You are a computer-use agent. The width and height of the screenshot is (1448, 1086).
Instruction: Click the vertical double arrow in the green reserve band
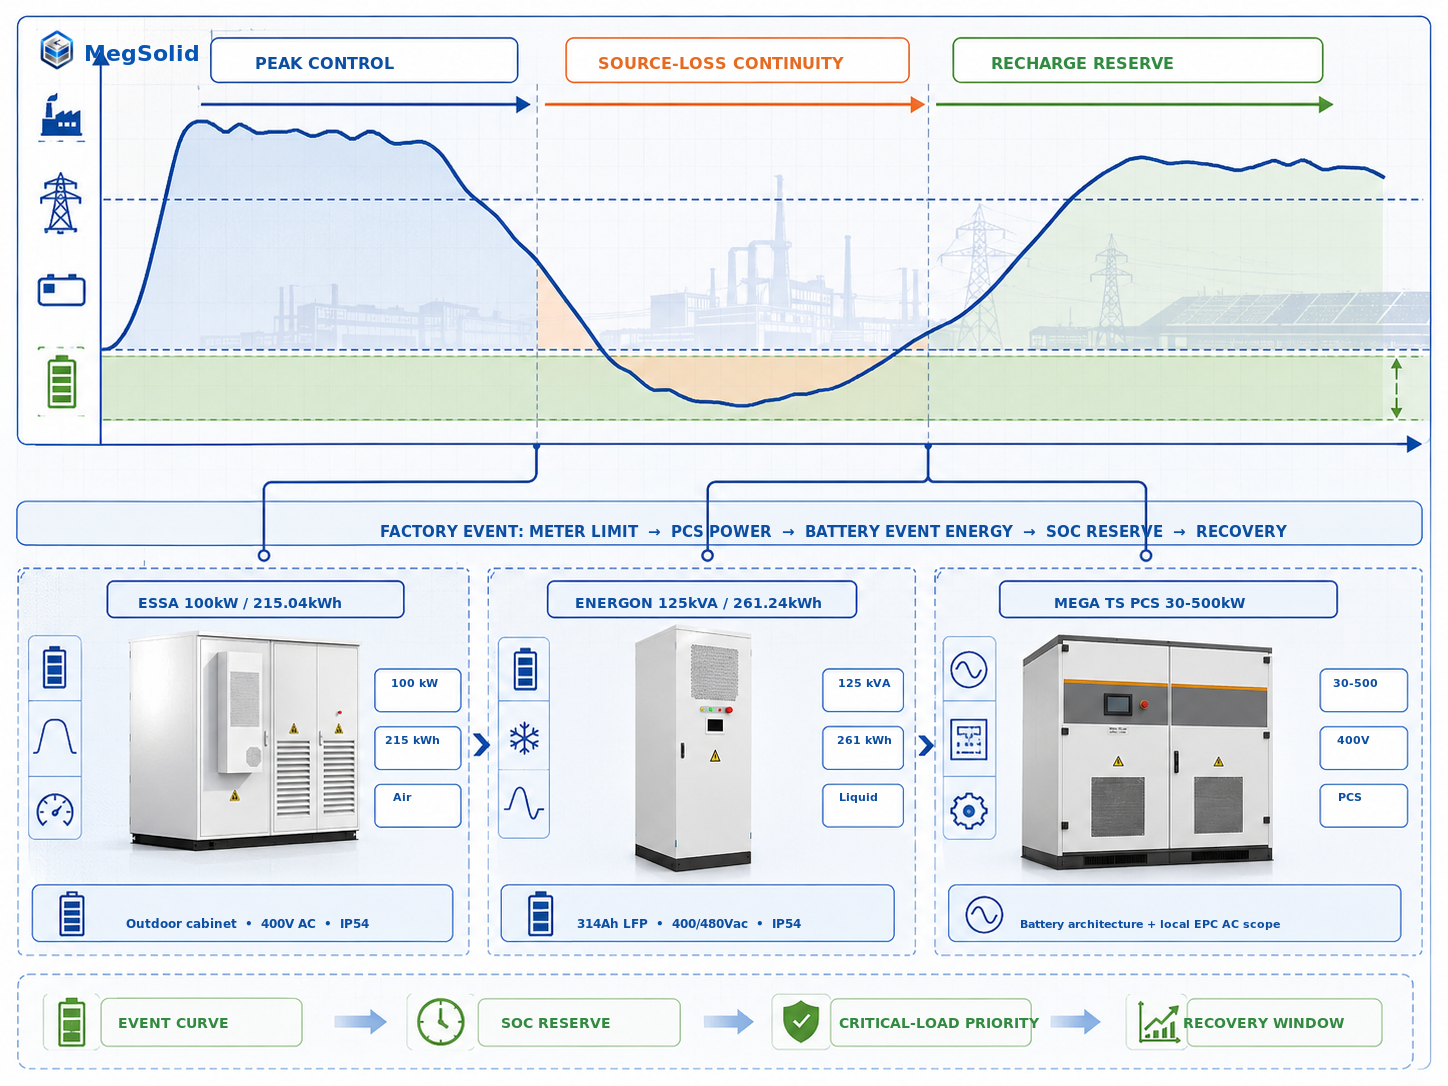pos(1396,388)
